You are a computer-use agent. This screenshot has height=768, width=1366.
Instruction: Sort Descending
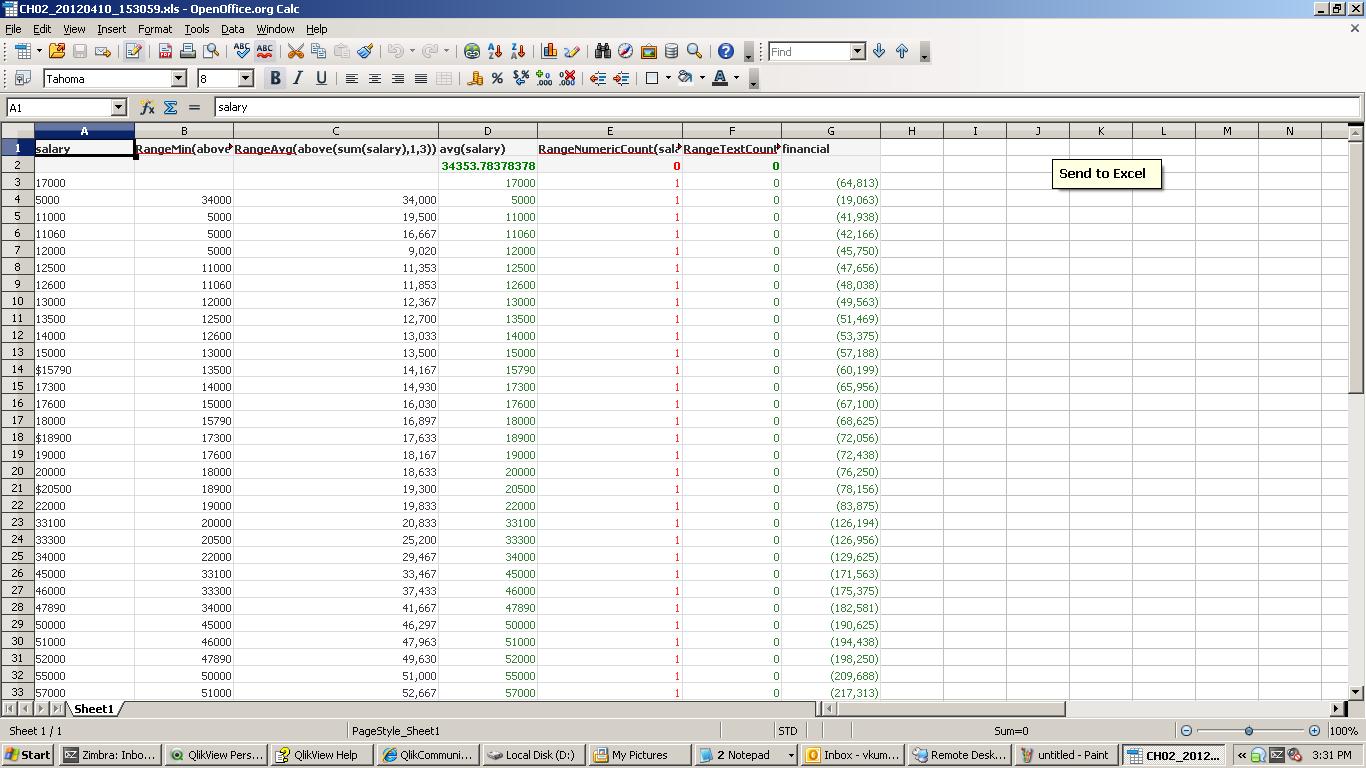pyautogui.click(x=518, y=51)
